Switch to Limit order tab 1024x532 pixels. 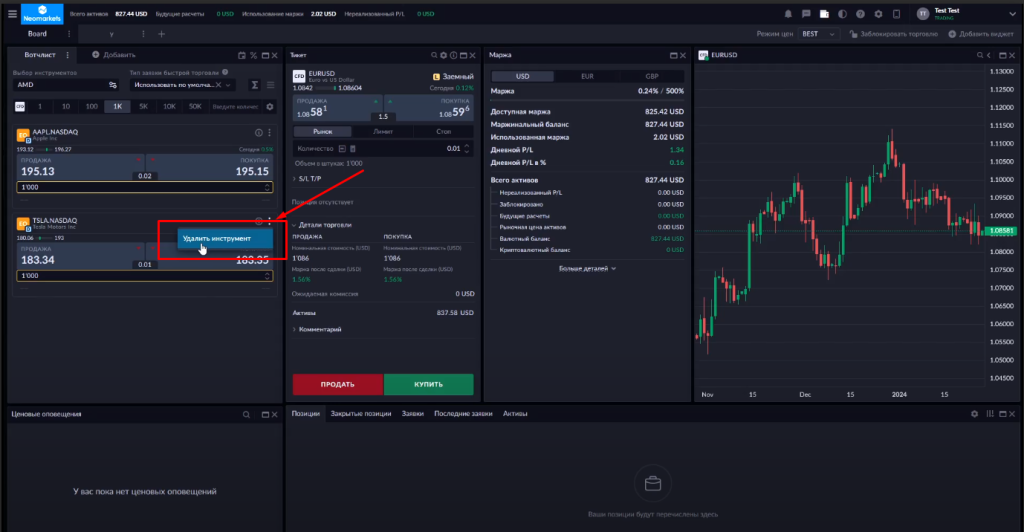click(383, 132)
